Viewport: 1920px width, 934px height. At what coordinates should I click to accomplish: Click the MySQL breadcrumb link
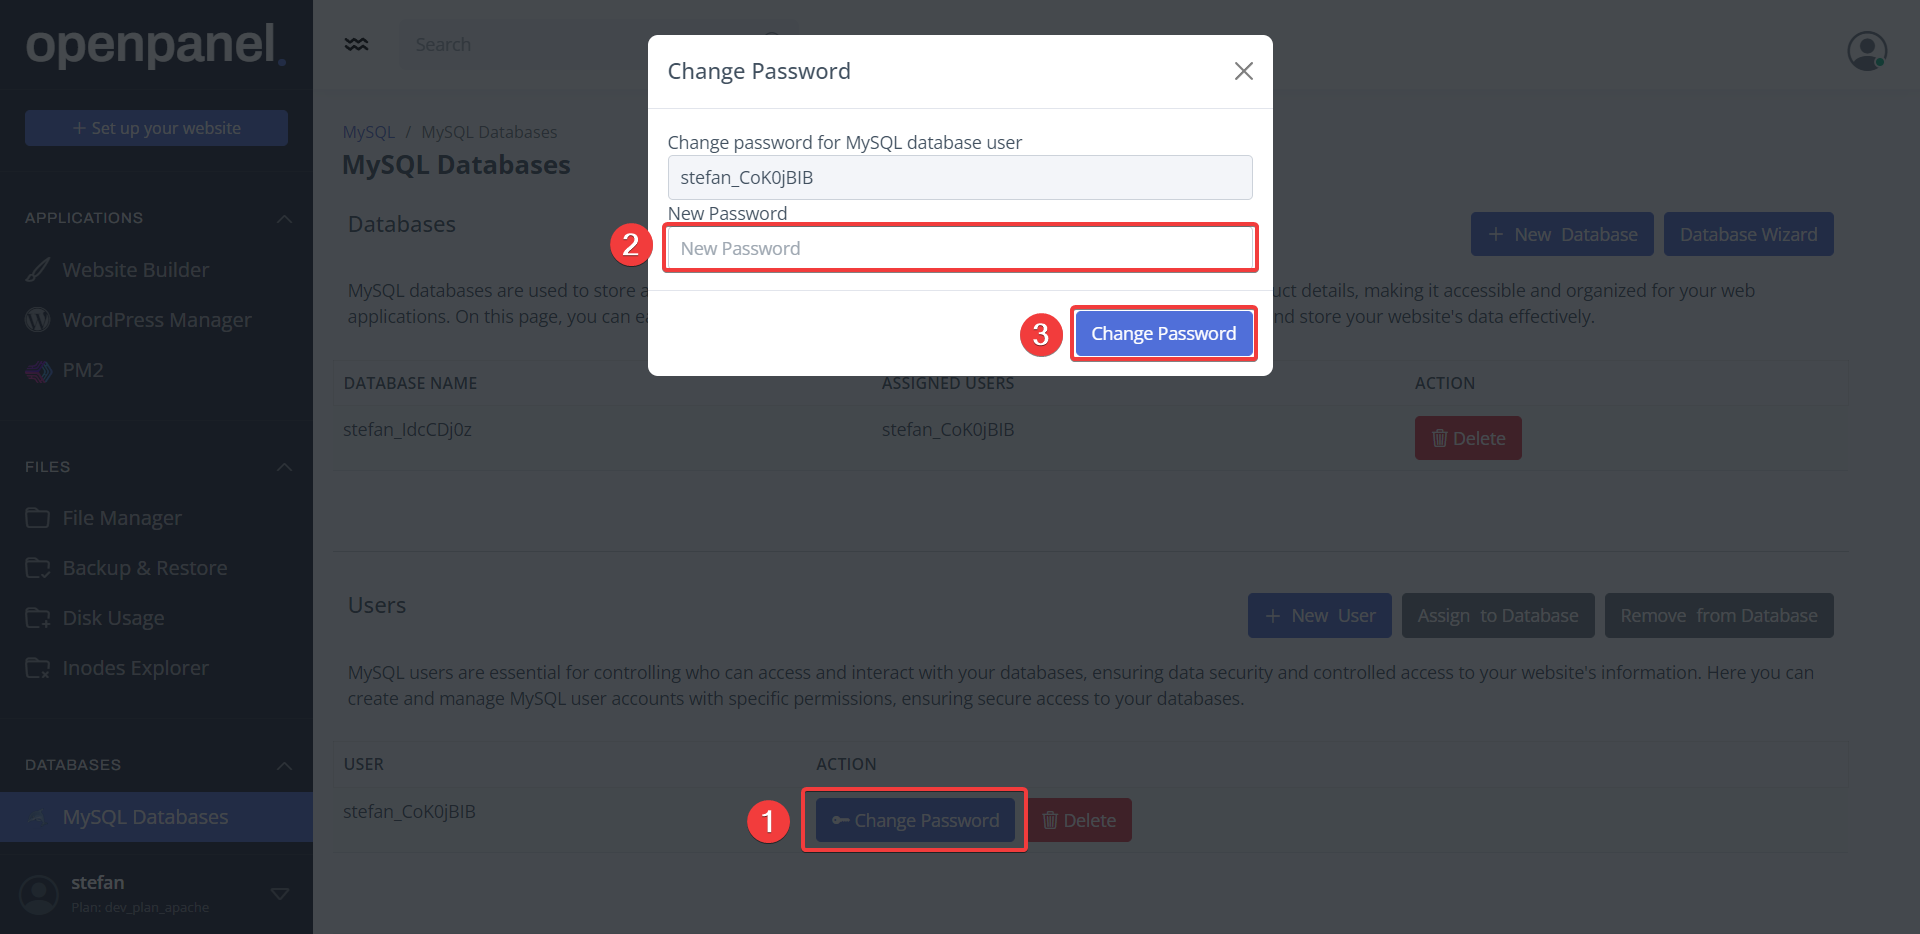pos(368,132)
